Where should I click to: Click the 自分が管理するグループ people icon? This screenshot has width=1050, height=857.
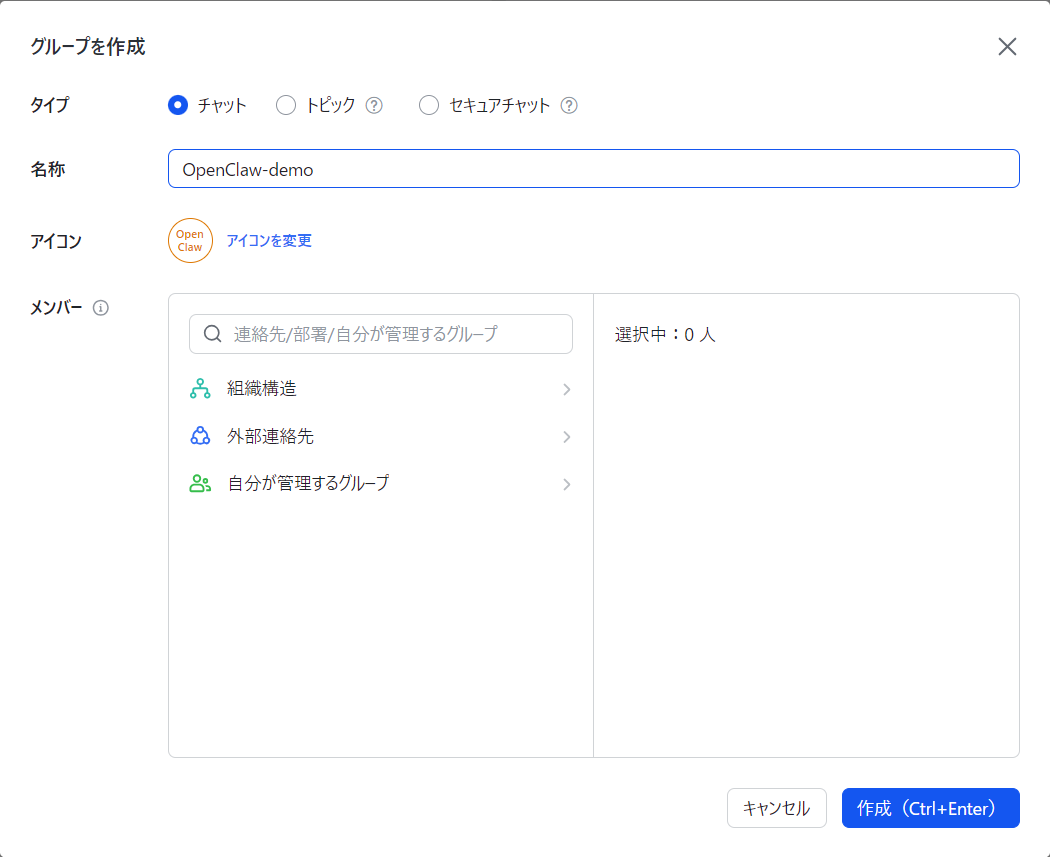coord(200,483)
